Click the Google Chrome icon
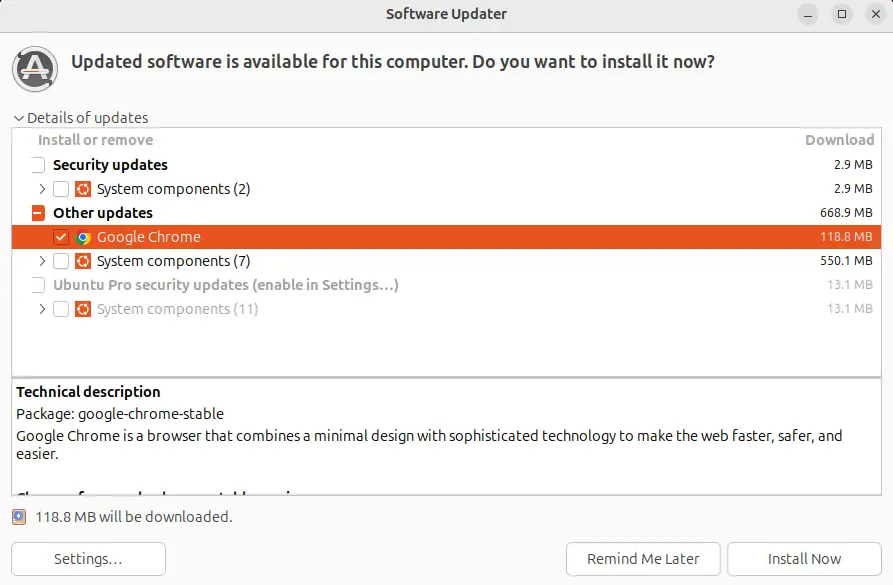Image resolution: width=893 pixels, height=585 pixels. coord(85,237)
